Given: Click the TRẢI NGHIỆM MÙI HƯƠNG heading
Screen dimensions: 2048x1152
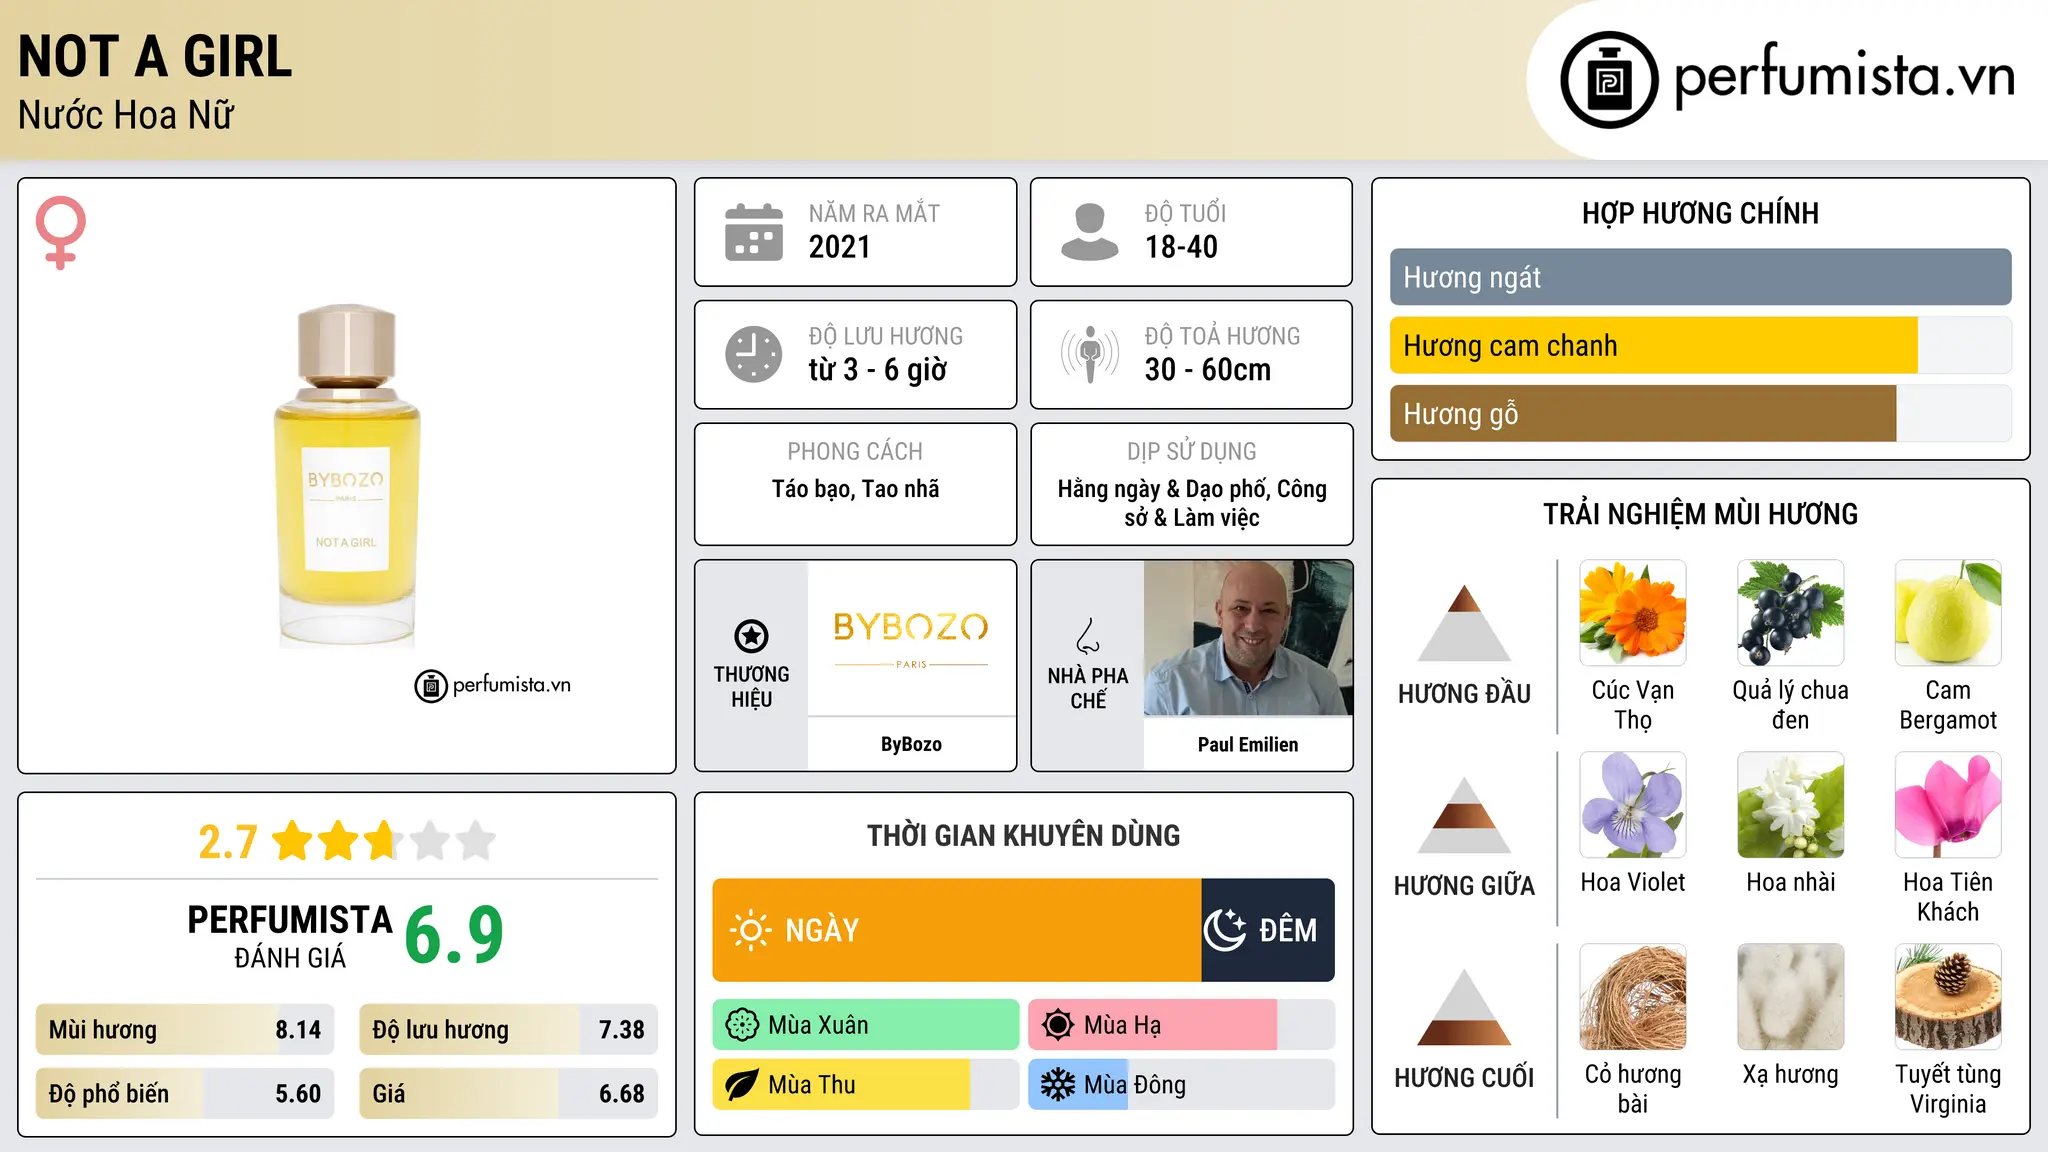Looking at the screenshot, I should click(1700, 514).
